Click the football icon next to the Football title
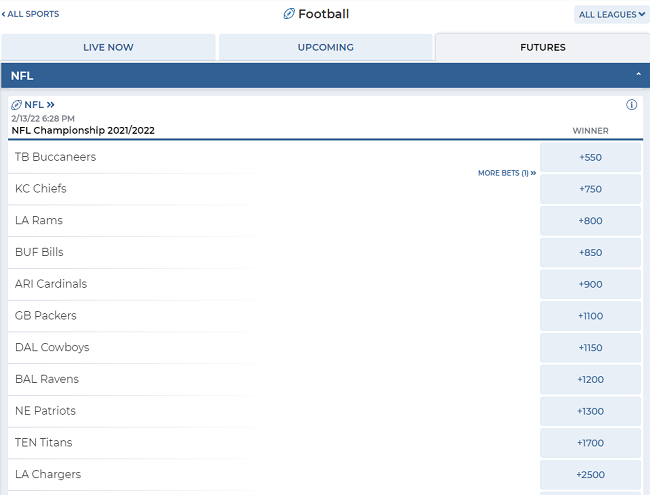The image size is (650, 495). 289,14
